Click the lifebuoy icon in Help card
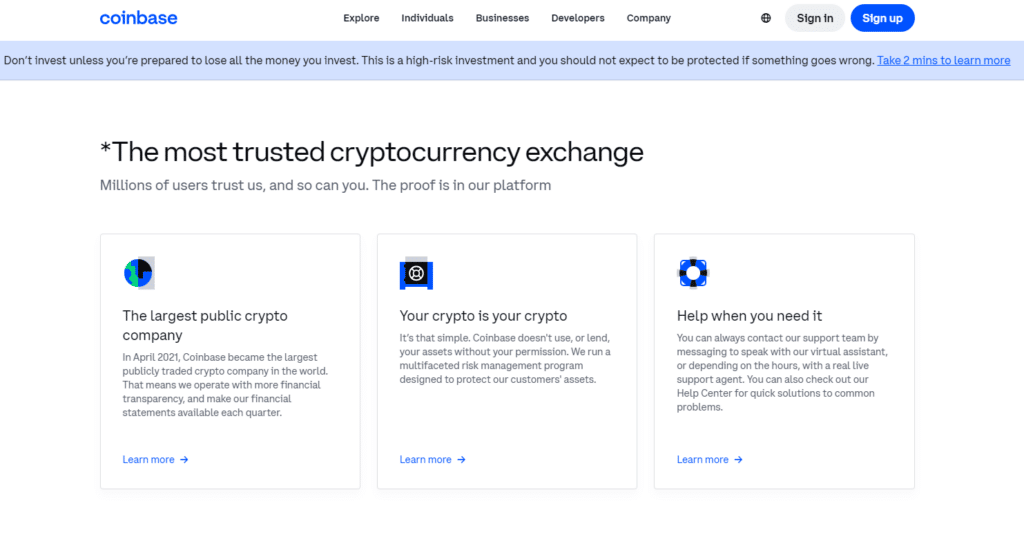Viewport: 1024px width, 537px height. (693, 273)
